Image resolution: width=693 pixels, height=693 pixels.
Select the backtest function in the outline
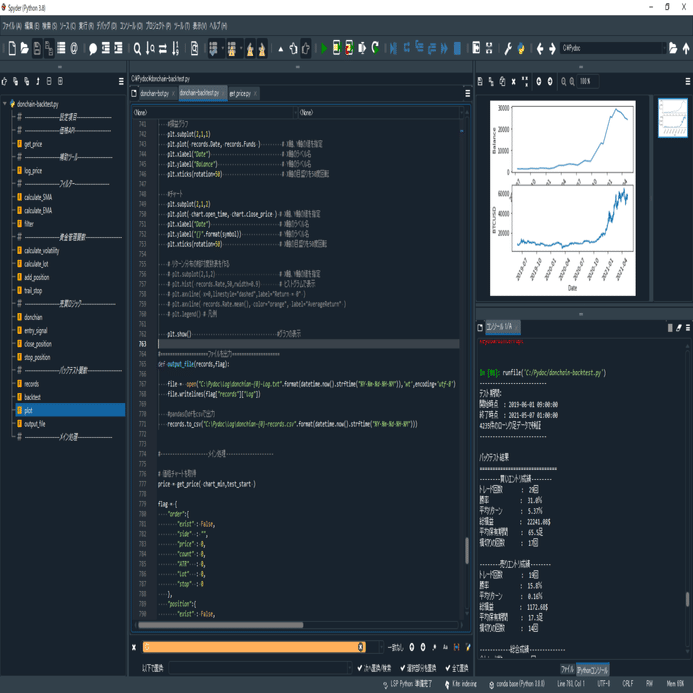click(x=32, y=397)
